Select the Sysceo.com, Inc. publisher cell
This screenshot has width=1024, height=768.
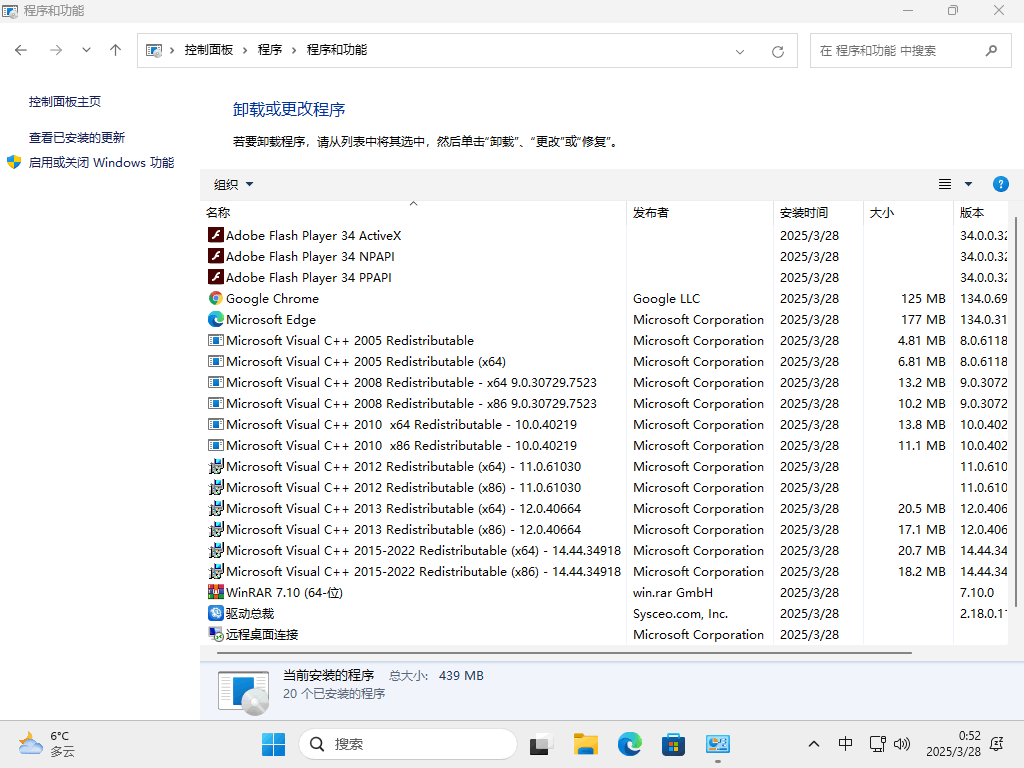pyautogui.click(x=680, y=613)
